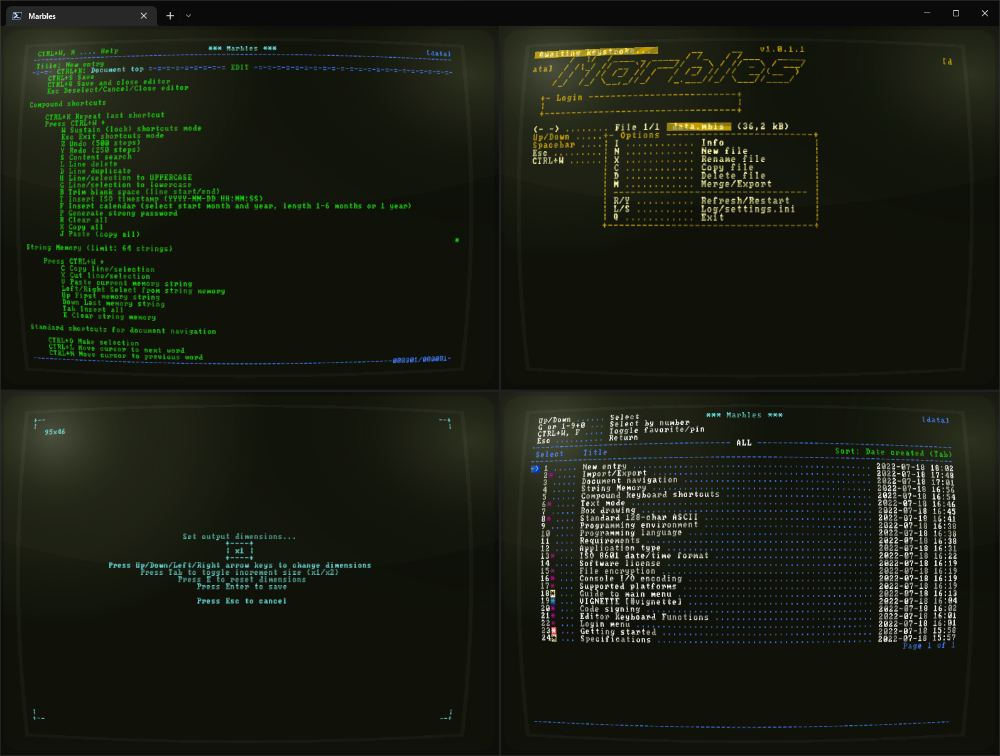Click 'CTRL+W, H .... Help' hint in editor
1000x756 pixels.
78,52
